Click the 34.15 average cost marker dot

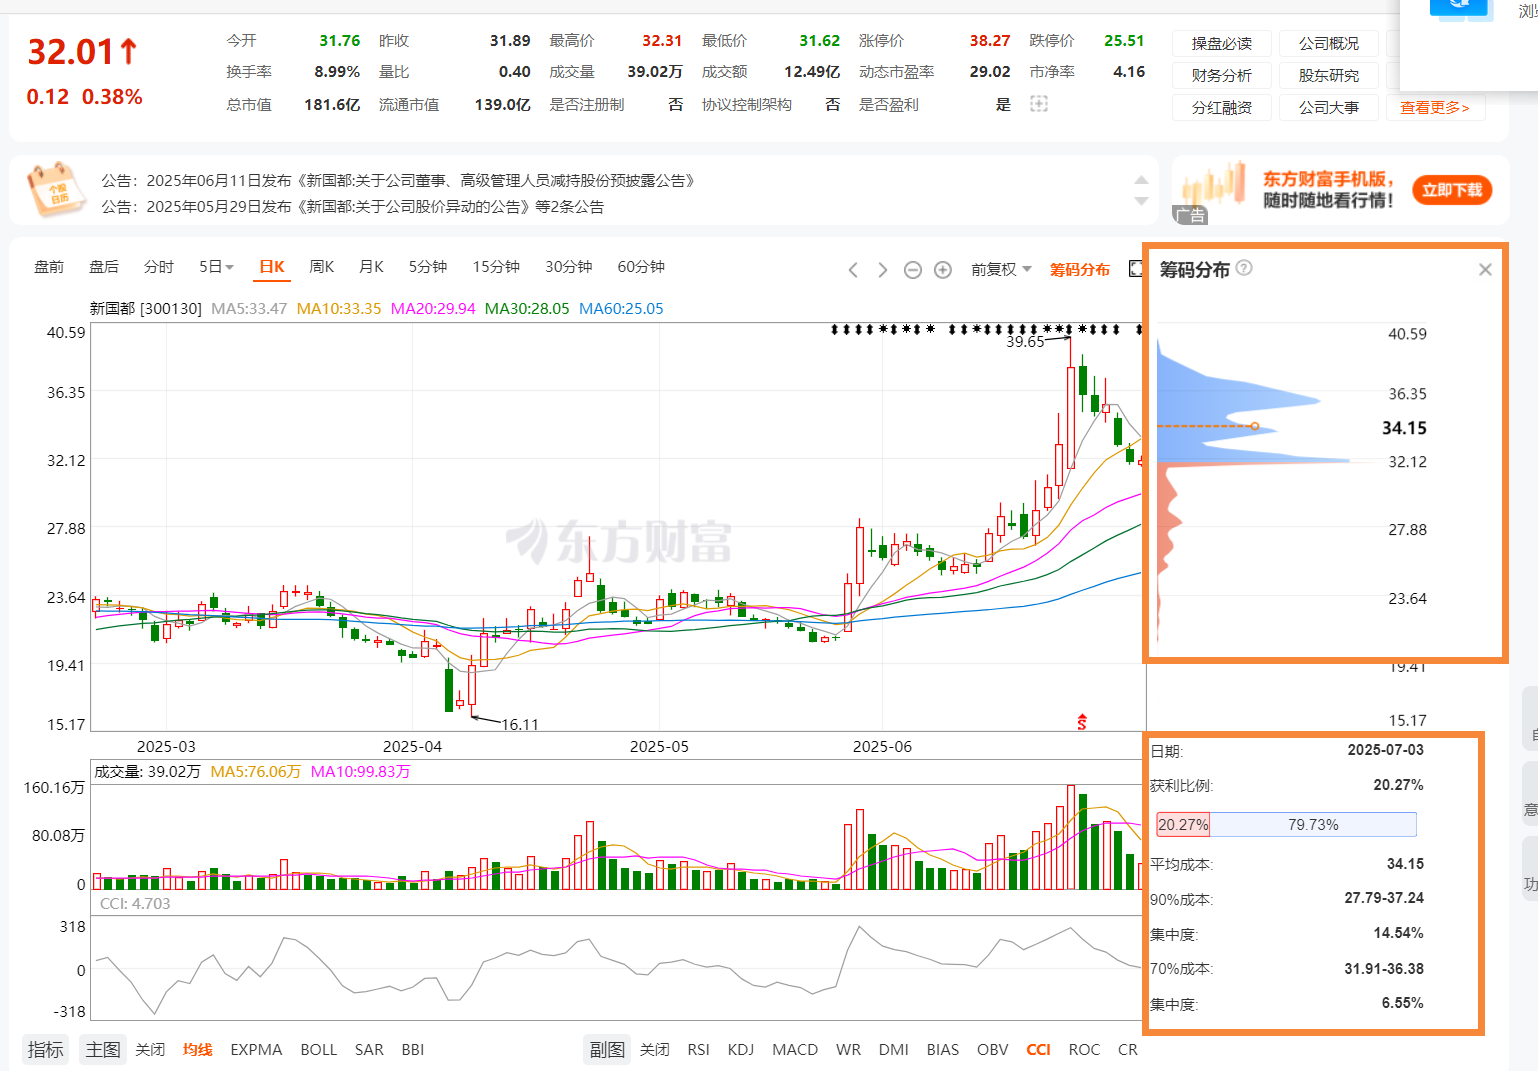pyautogui.click(x=1255, y=426)
